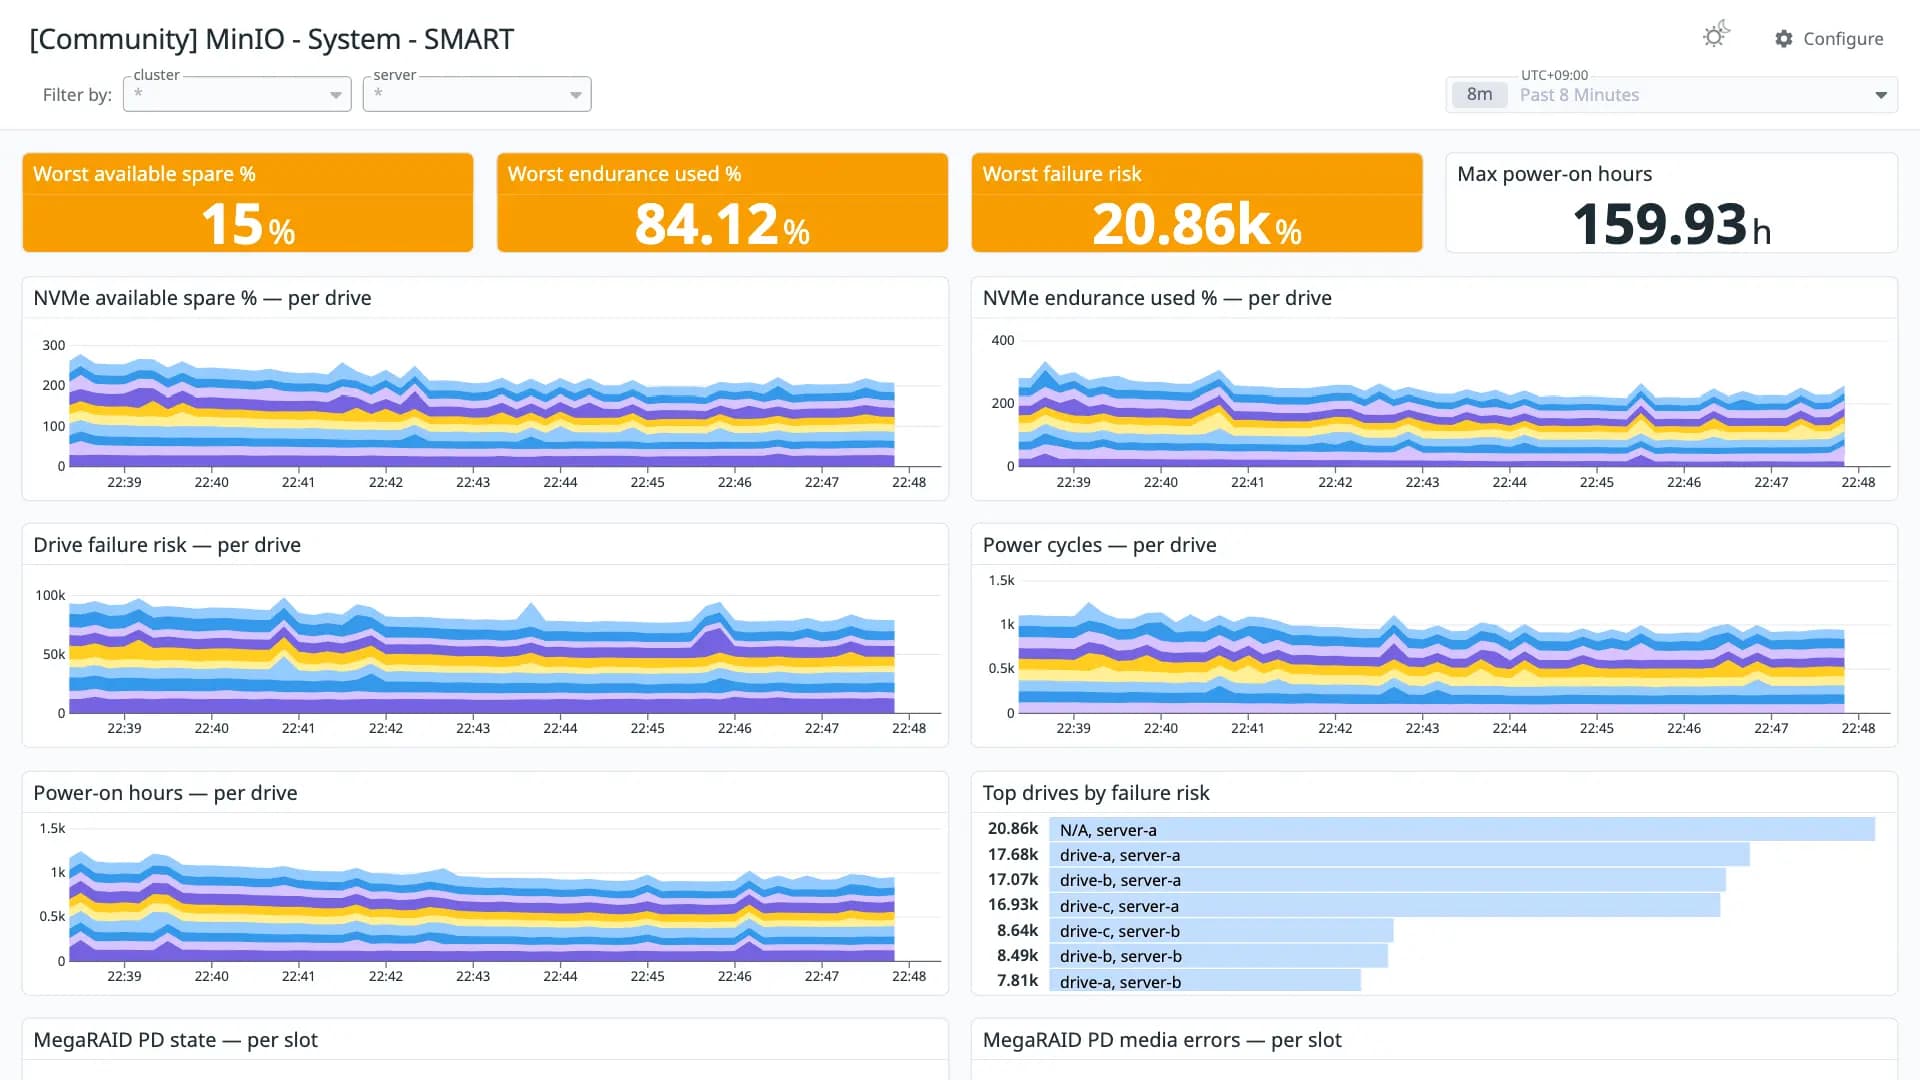Click Power cycles per drive title
This screenshot has height=1080, width=1920.
[1099, 545]
